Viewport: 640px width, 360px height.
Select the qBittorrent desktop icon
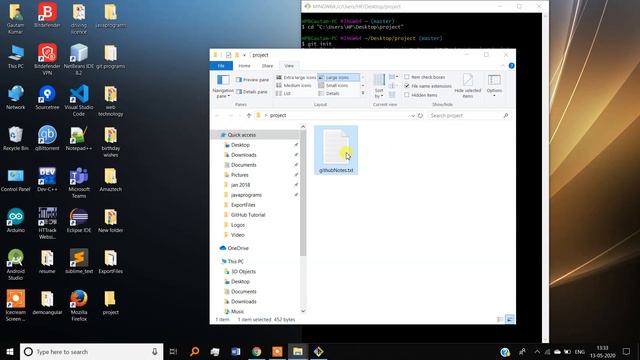[x=47, y=139]
